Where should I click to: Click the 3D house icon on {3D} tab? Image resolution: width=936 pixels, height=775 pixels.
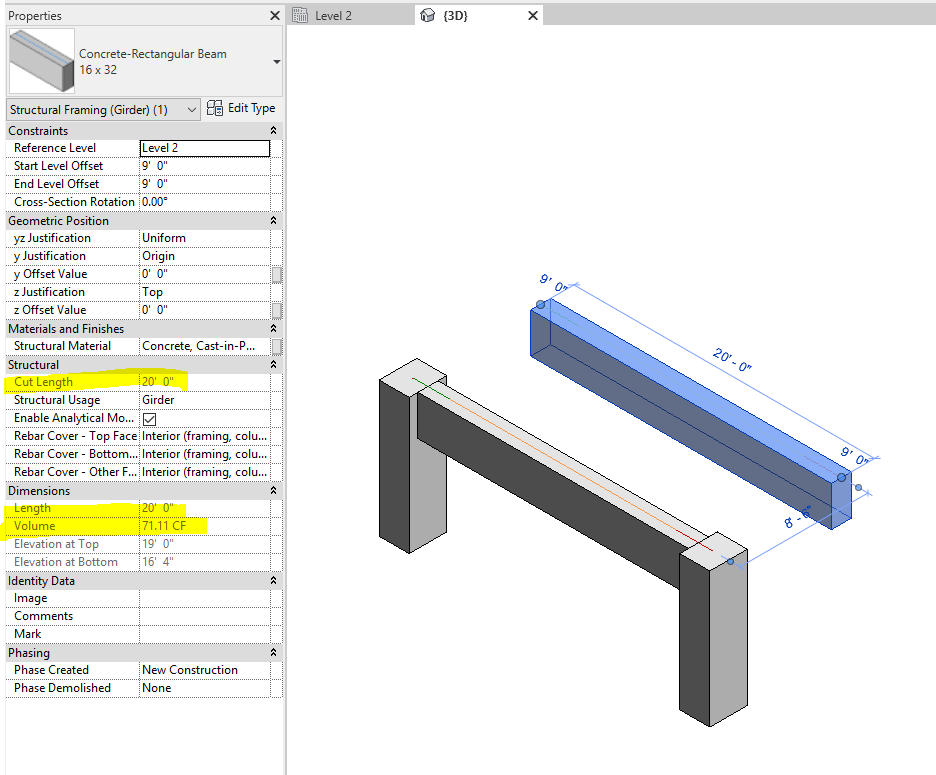click(x=428, y=15)
